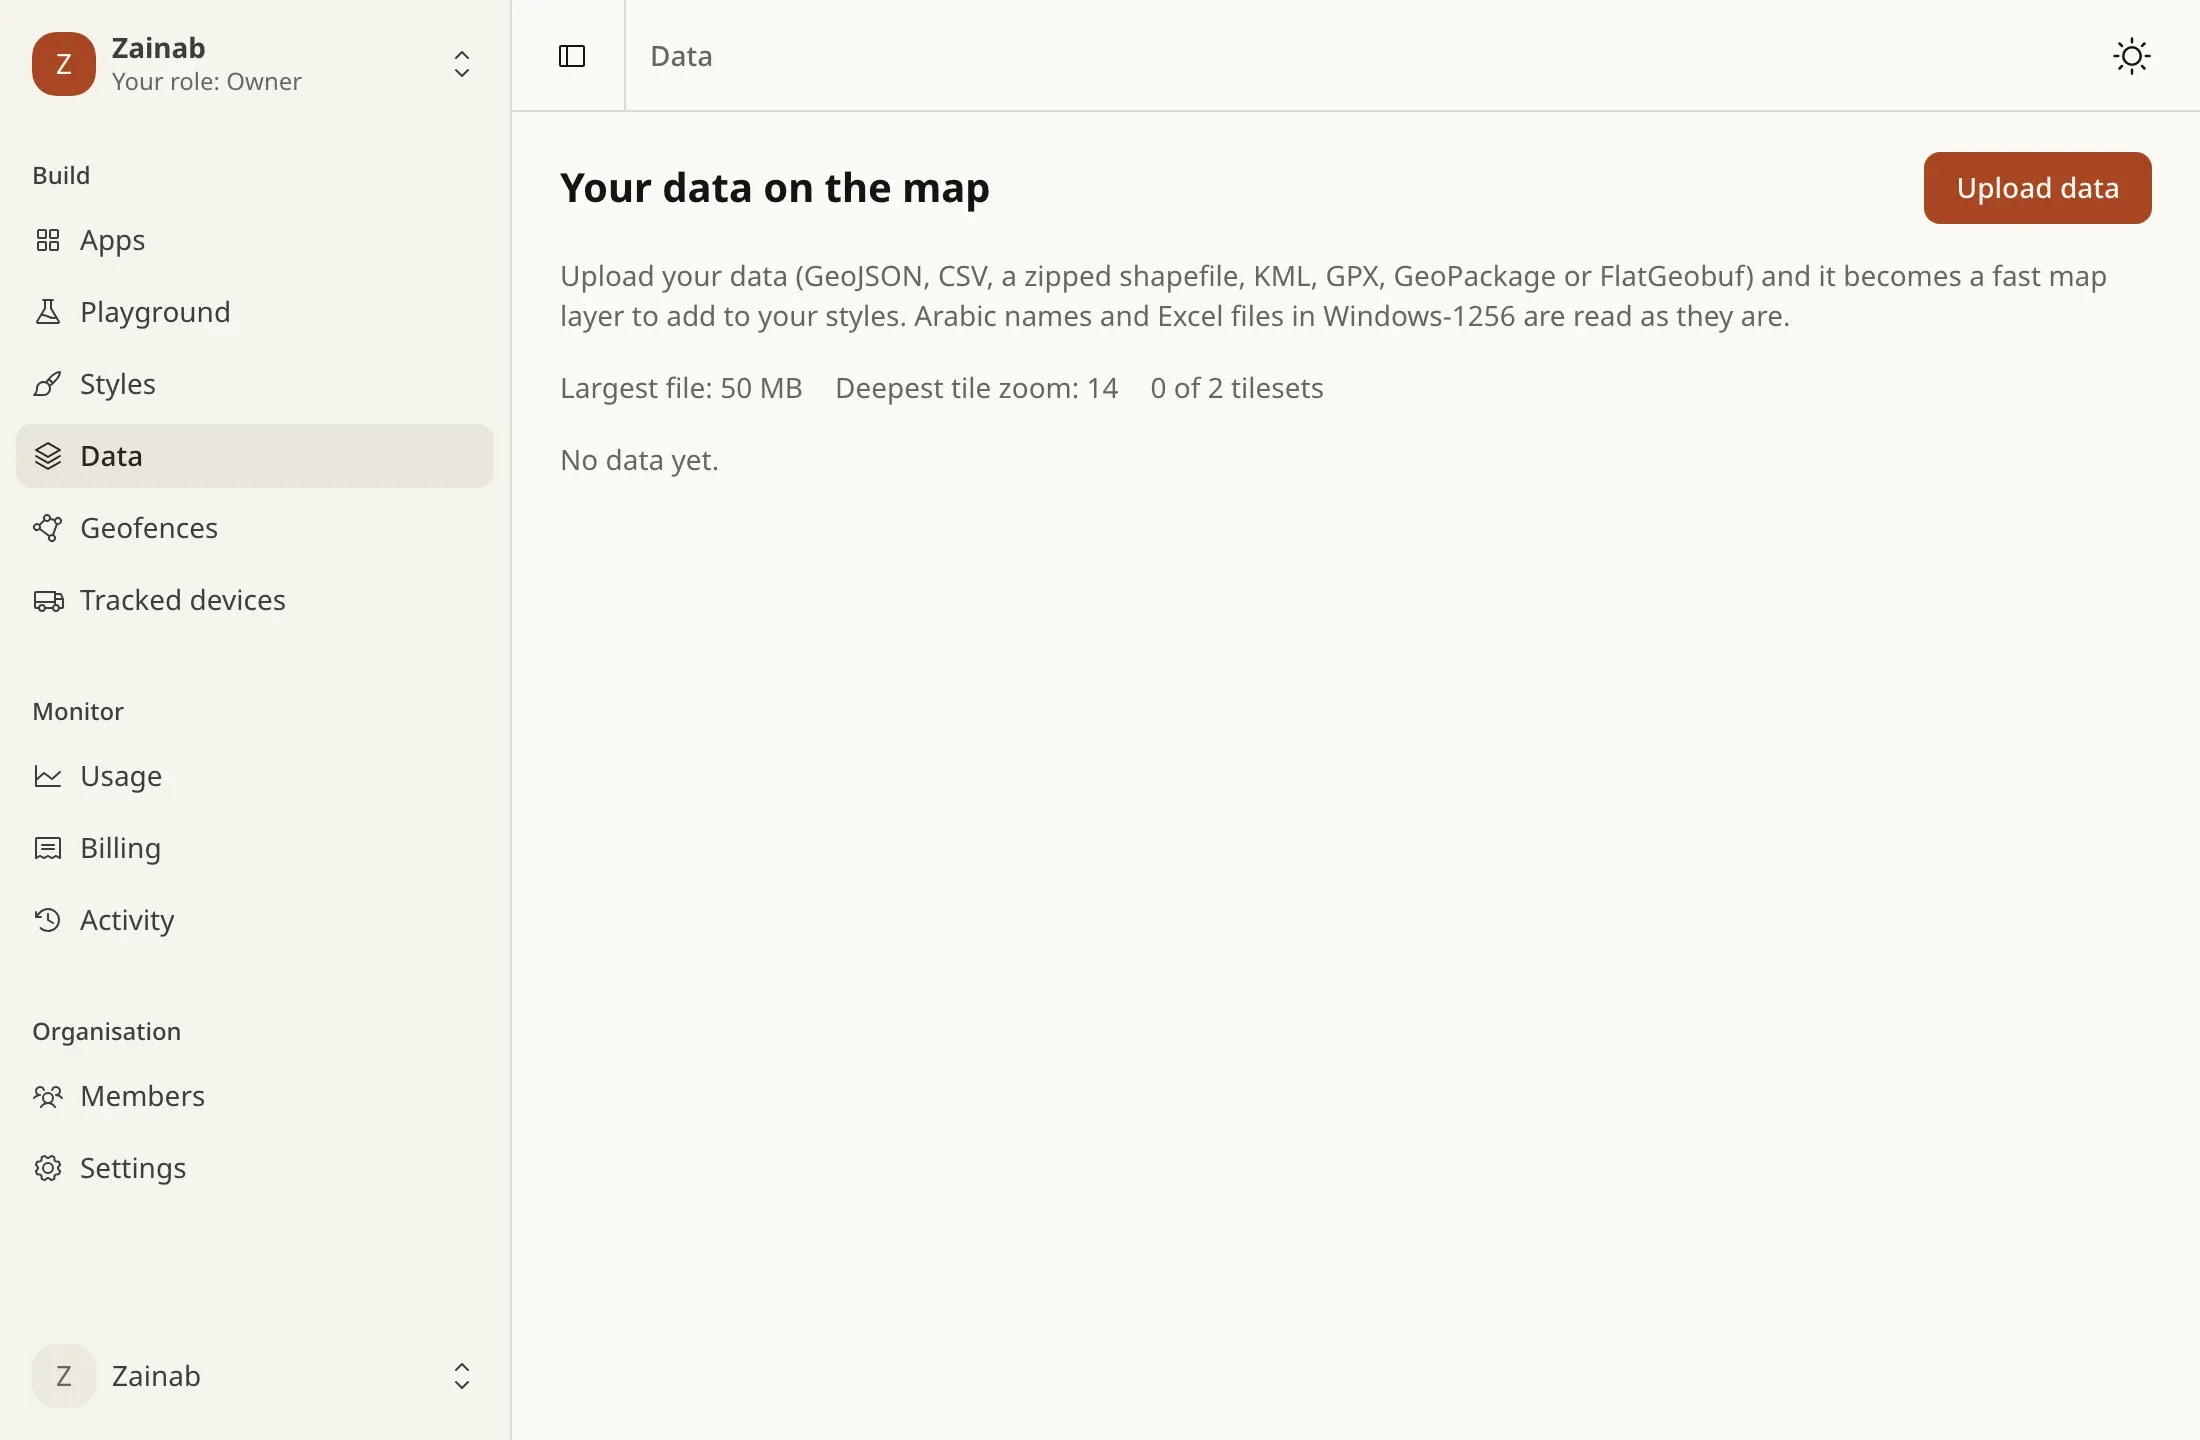Image resolution: width=2200 pixels, height=1440 pixels.
Task: Open the Zainab user menu chevrons
Action: (462, 1376)
